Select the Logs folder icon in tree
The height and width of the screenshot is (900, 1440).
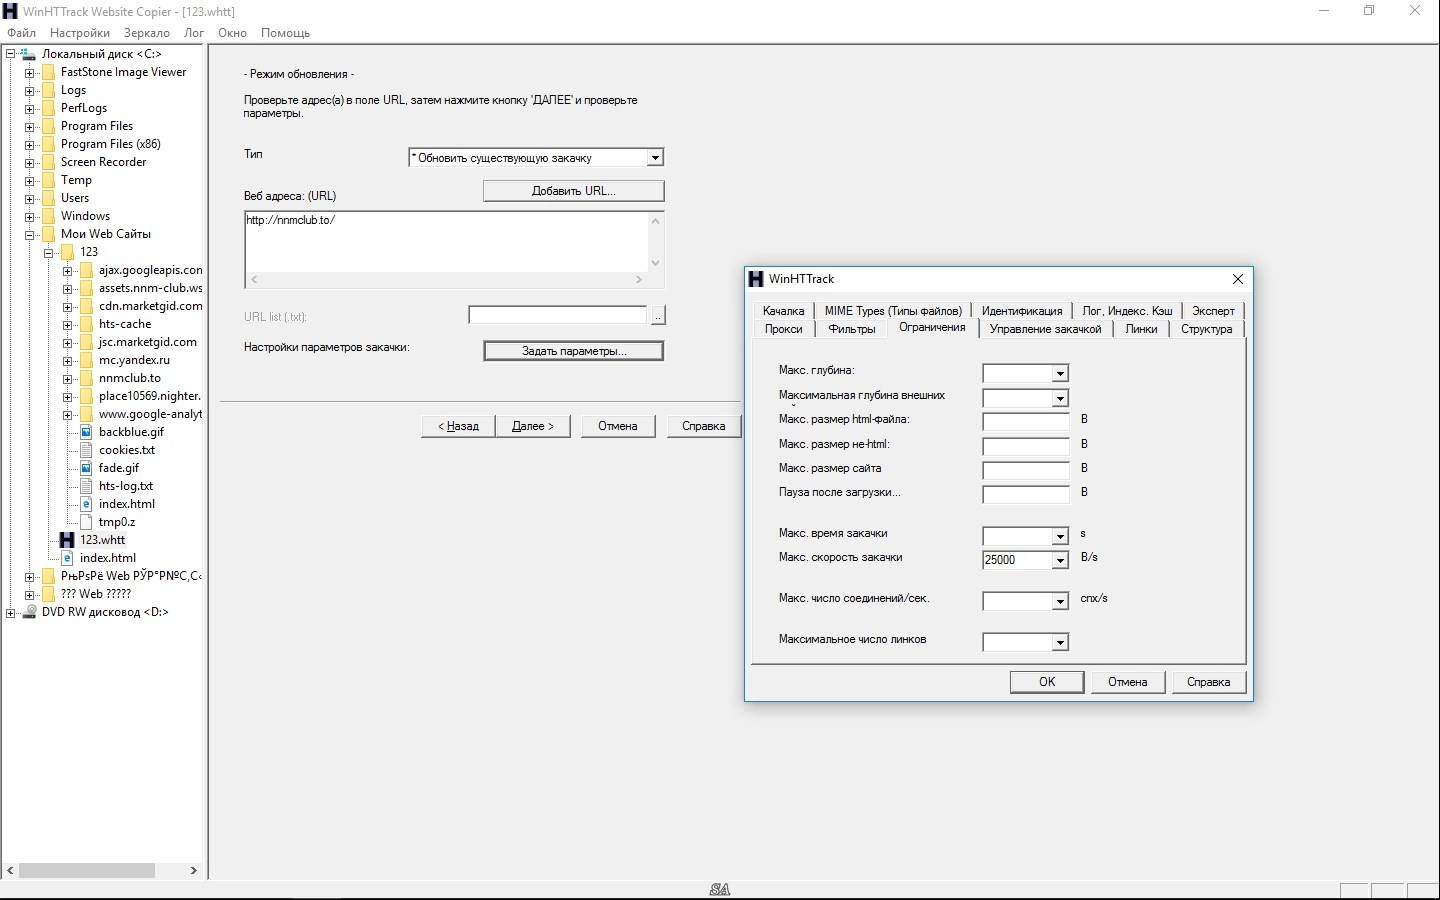tap(48, 90)
